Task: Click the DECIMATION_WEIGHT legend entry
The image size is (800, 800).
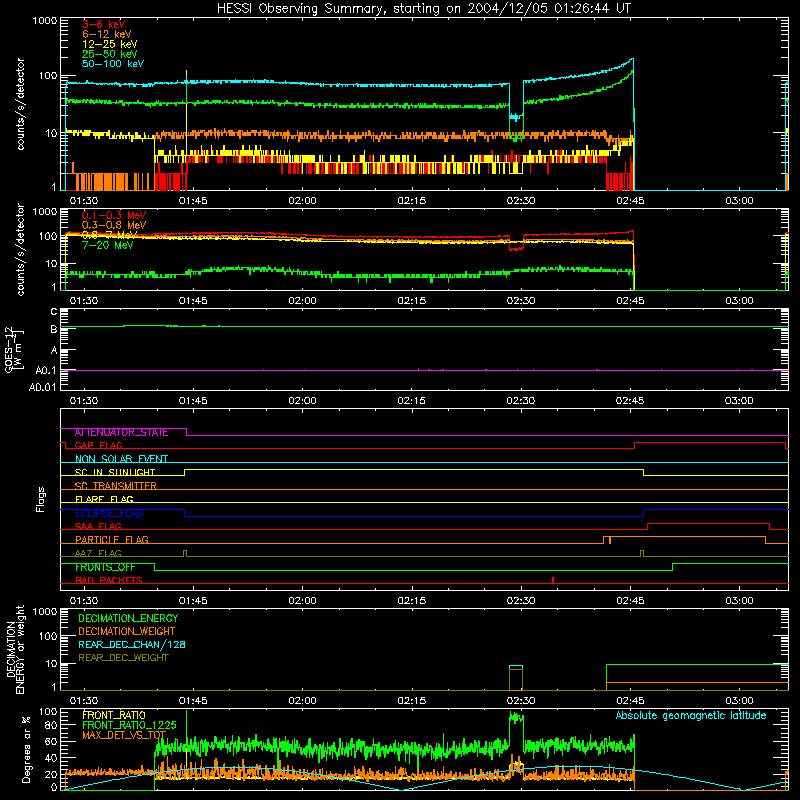Action: [x=127, y=632]
